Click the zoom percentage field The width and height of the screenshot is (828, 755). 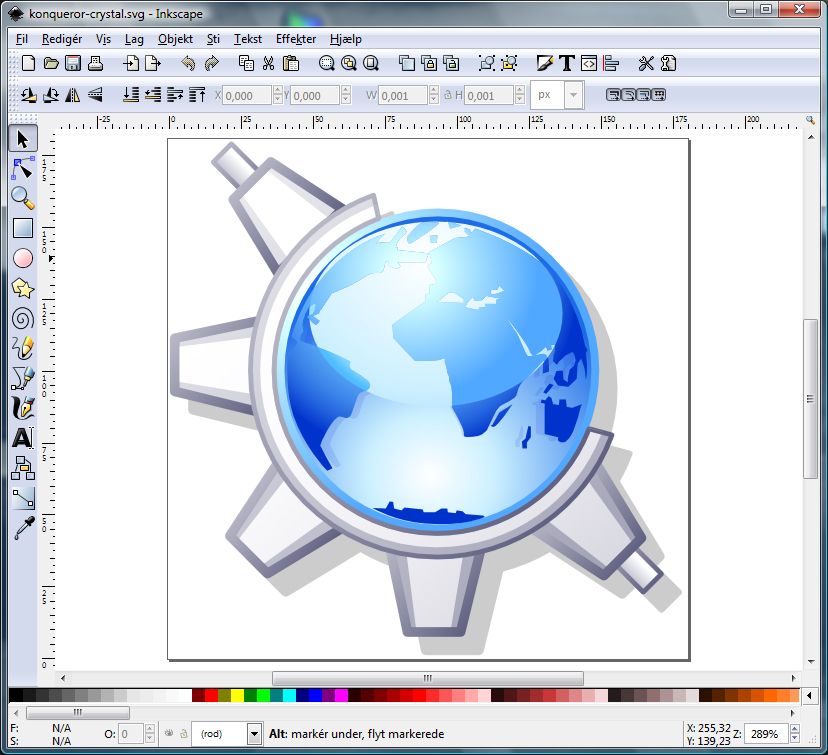click(764, 734)
